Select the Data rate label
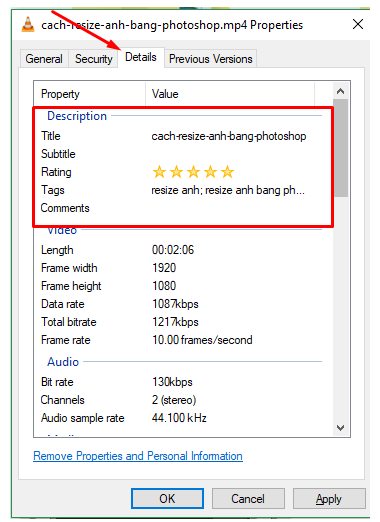 pos(62,304)
